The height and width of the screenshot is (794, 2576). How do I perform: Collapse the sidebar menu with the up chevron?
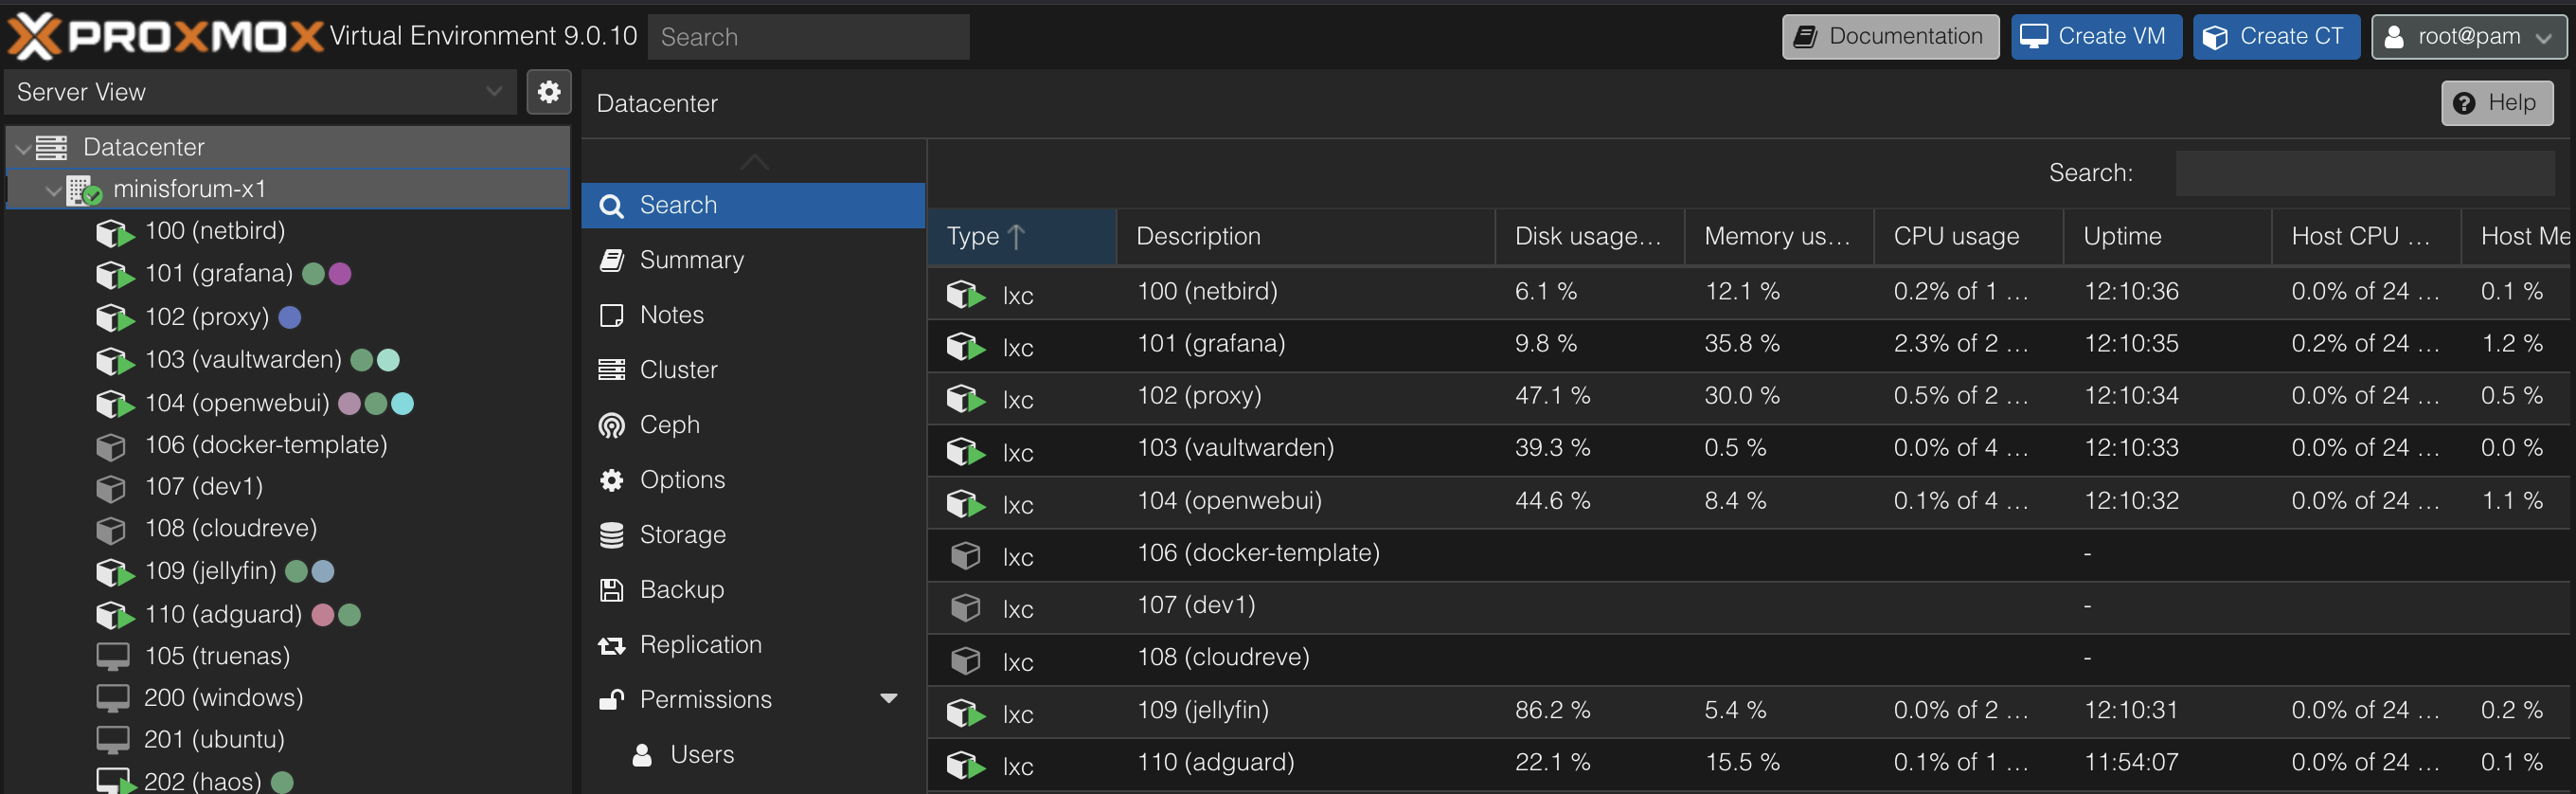[x=754, y=162]
